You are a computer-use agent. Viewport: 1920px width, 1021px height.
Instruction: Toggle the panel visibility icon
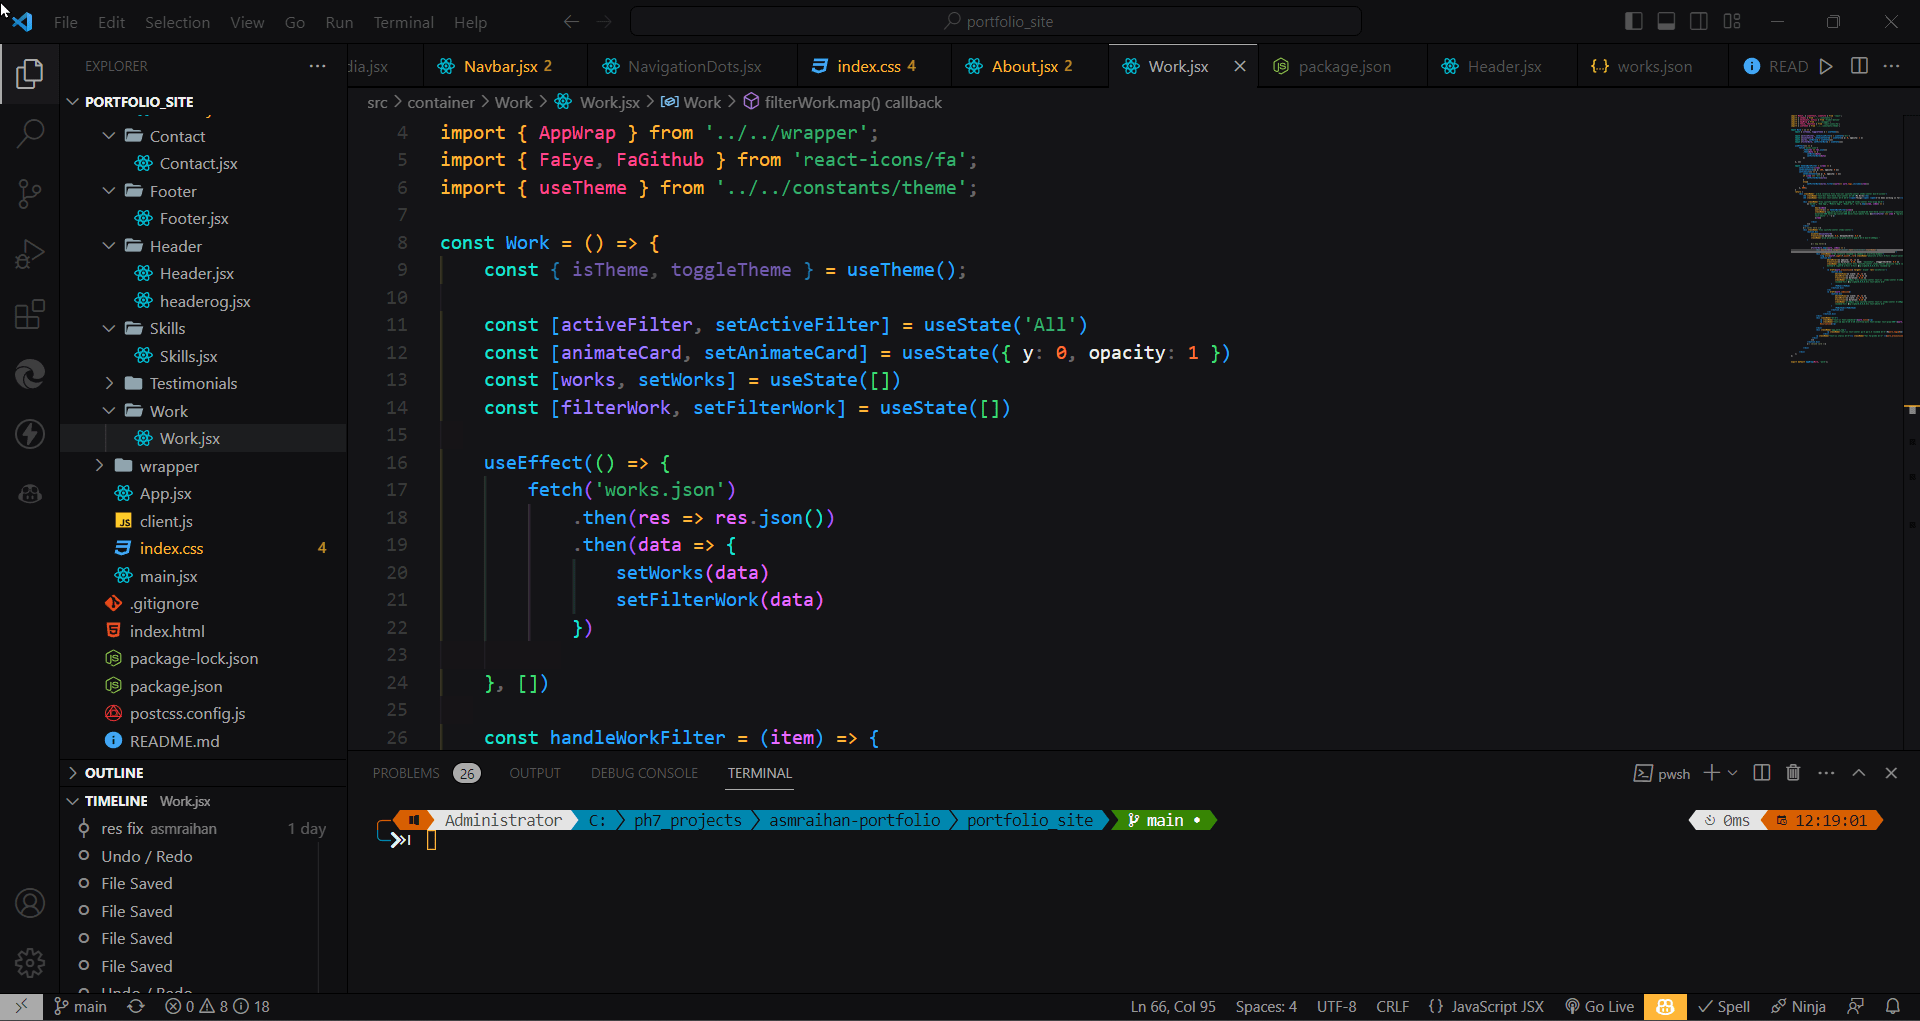(1666, 20)
